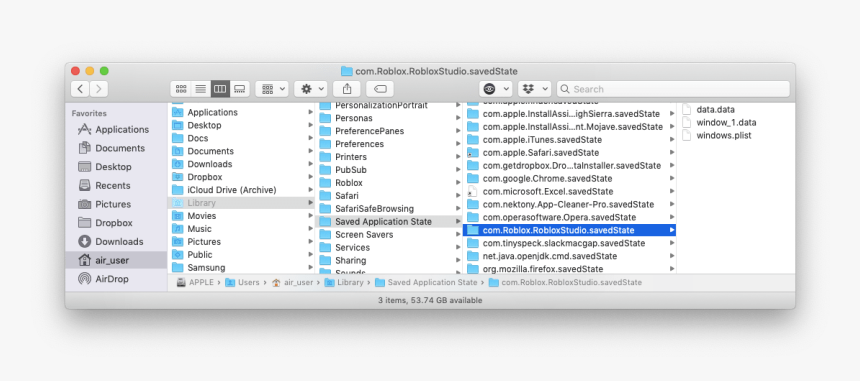Switch to column view
The width and height of the screenshot is (860, 381).
pyautogui.click(x=220, y=89)
